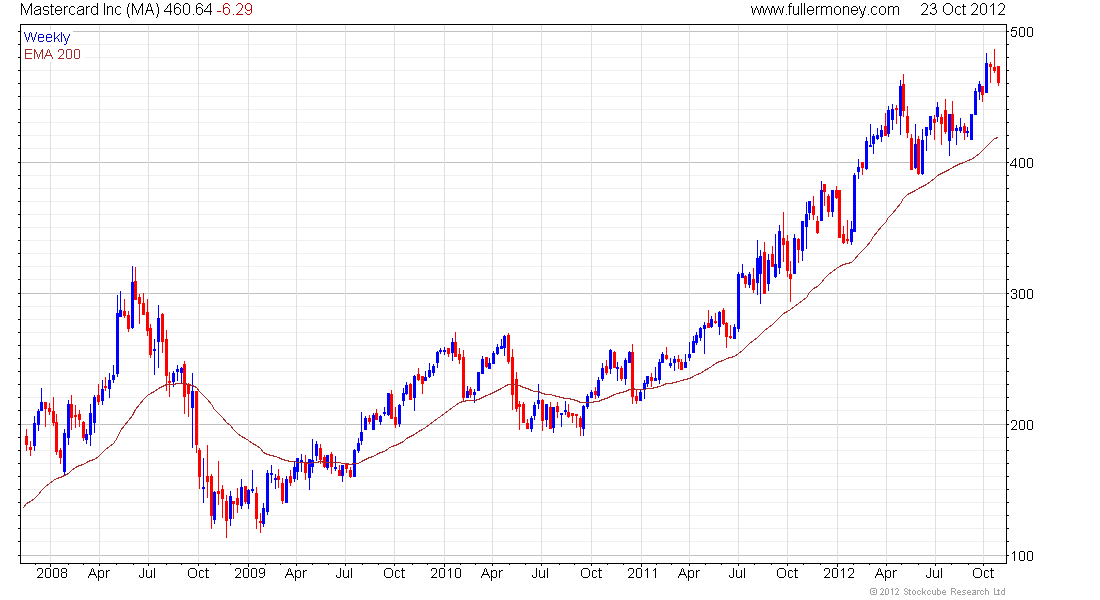Click the 400 price axis label
Viewport: 1100px width, 600px height.
pos(1021,163)
